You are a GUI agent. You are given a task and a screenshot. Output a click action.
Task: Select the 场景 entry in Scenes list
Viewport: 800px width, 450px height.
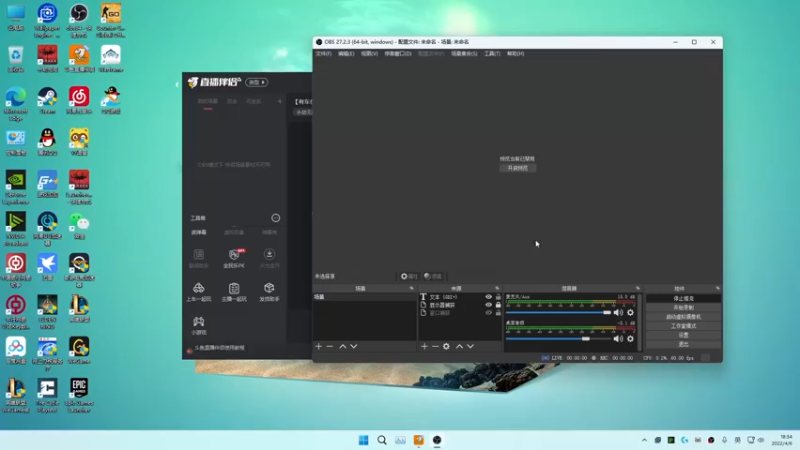(x=364, y=297)
